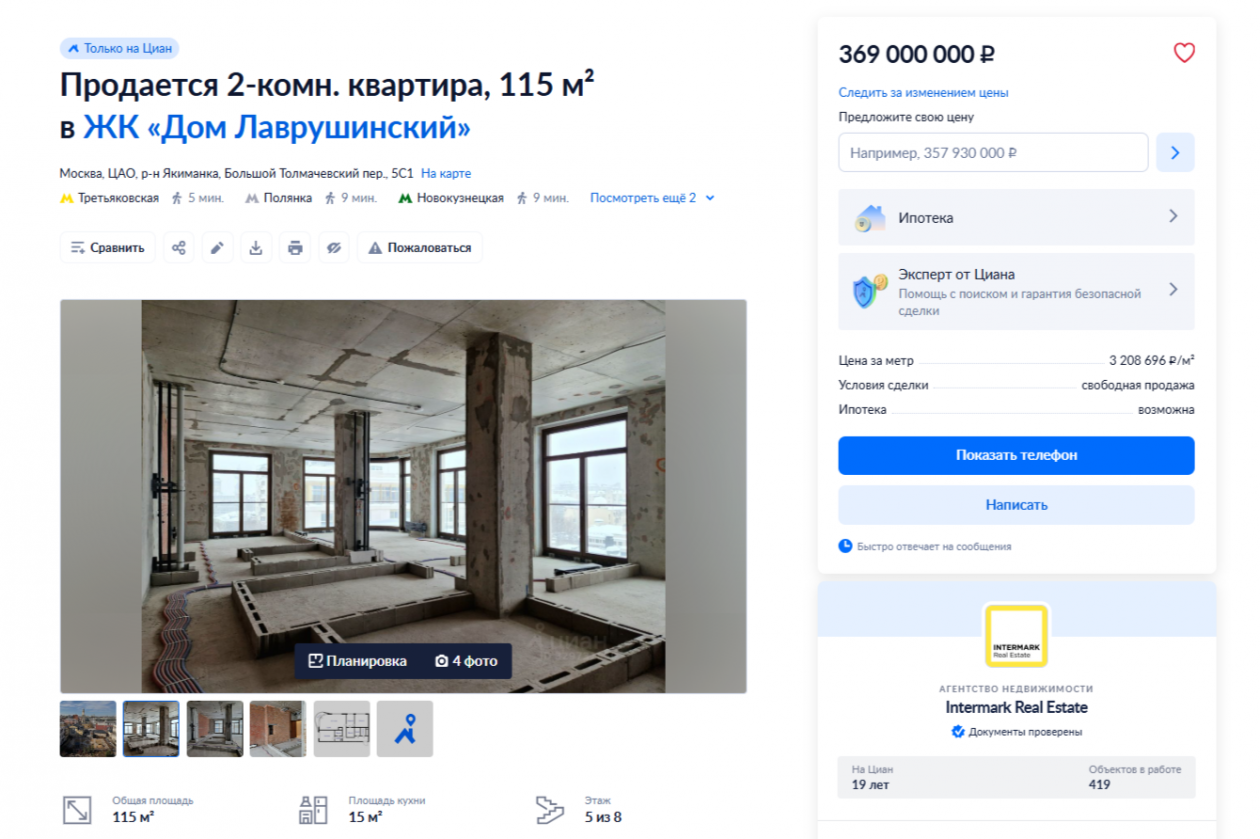
Task: Click the floor stairs icon
Action: pyautogui.click(x=550, y=809)
